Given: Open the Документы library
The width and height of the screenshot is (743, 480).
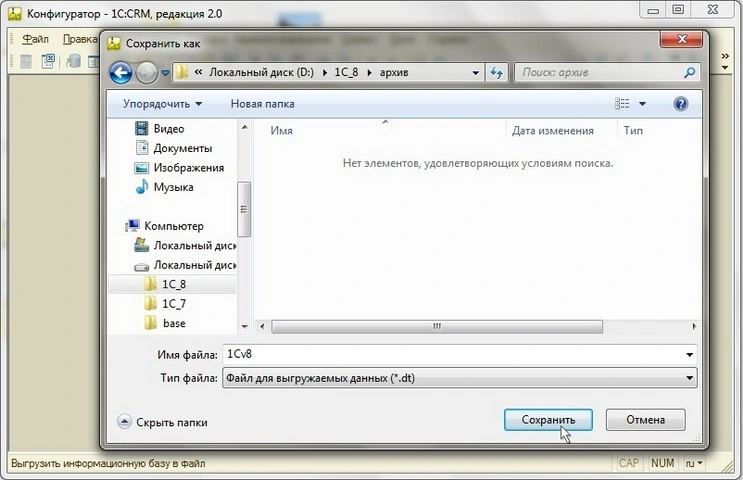Looking at the screenshot, I should [x=181, y=148].
